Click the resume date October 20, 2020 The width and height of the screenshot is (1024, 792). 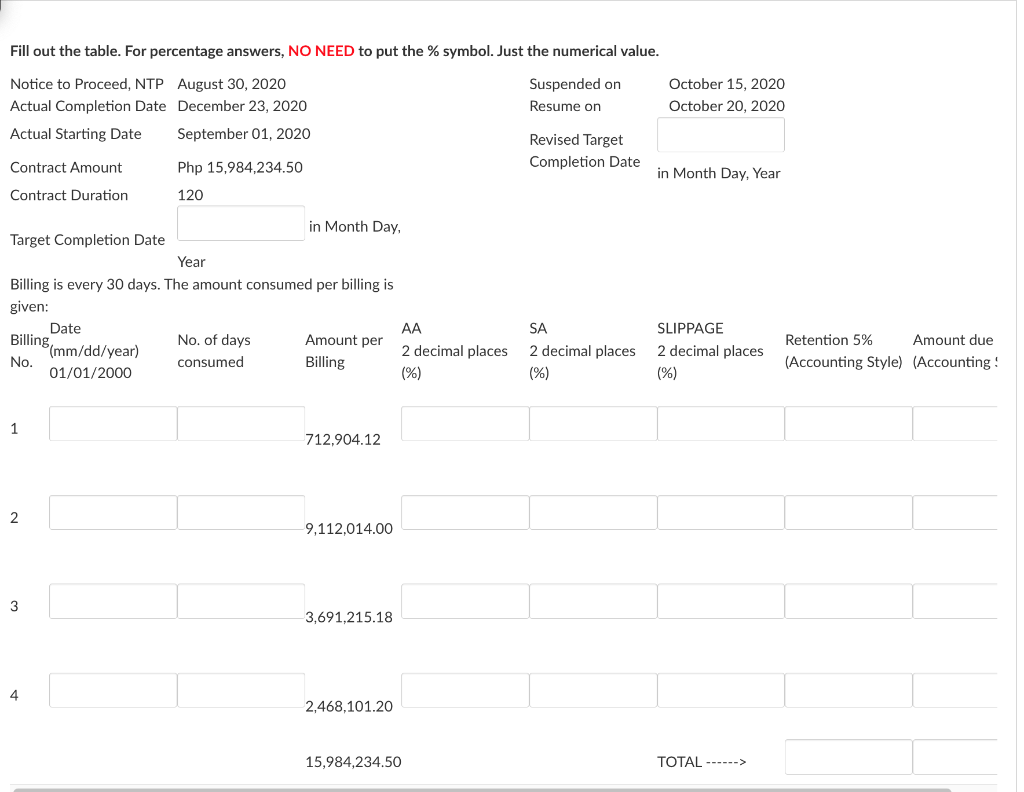pyautogui.click(x=726, y=106)
